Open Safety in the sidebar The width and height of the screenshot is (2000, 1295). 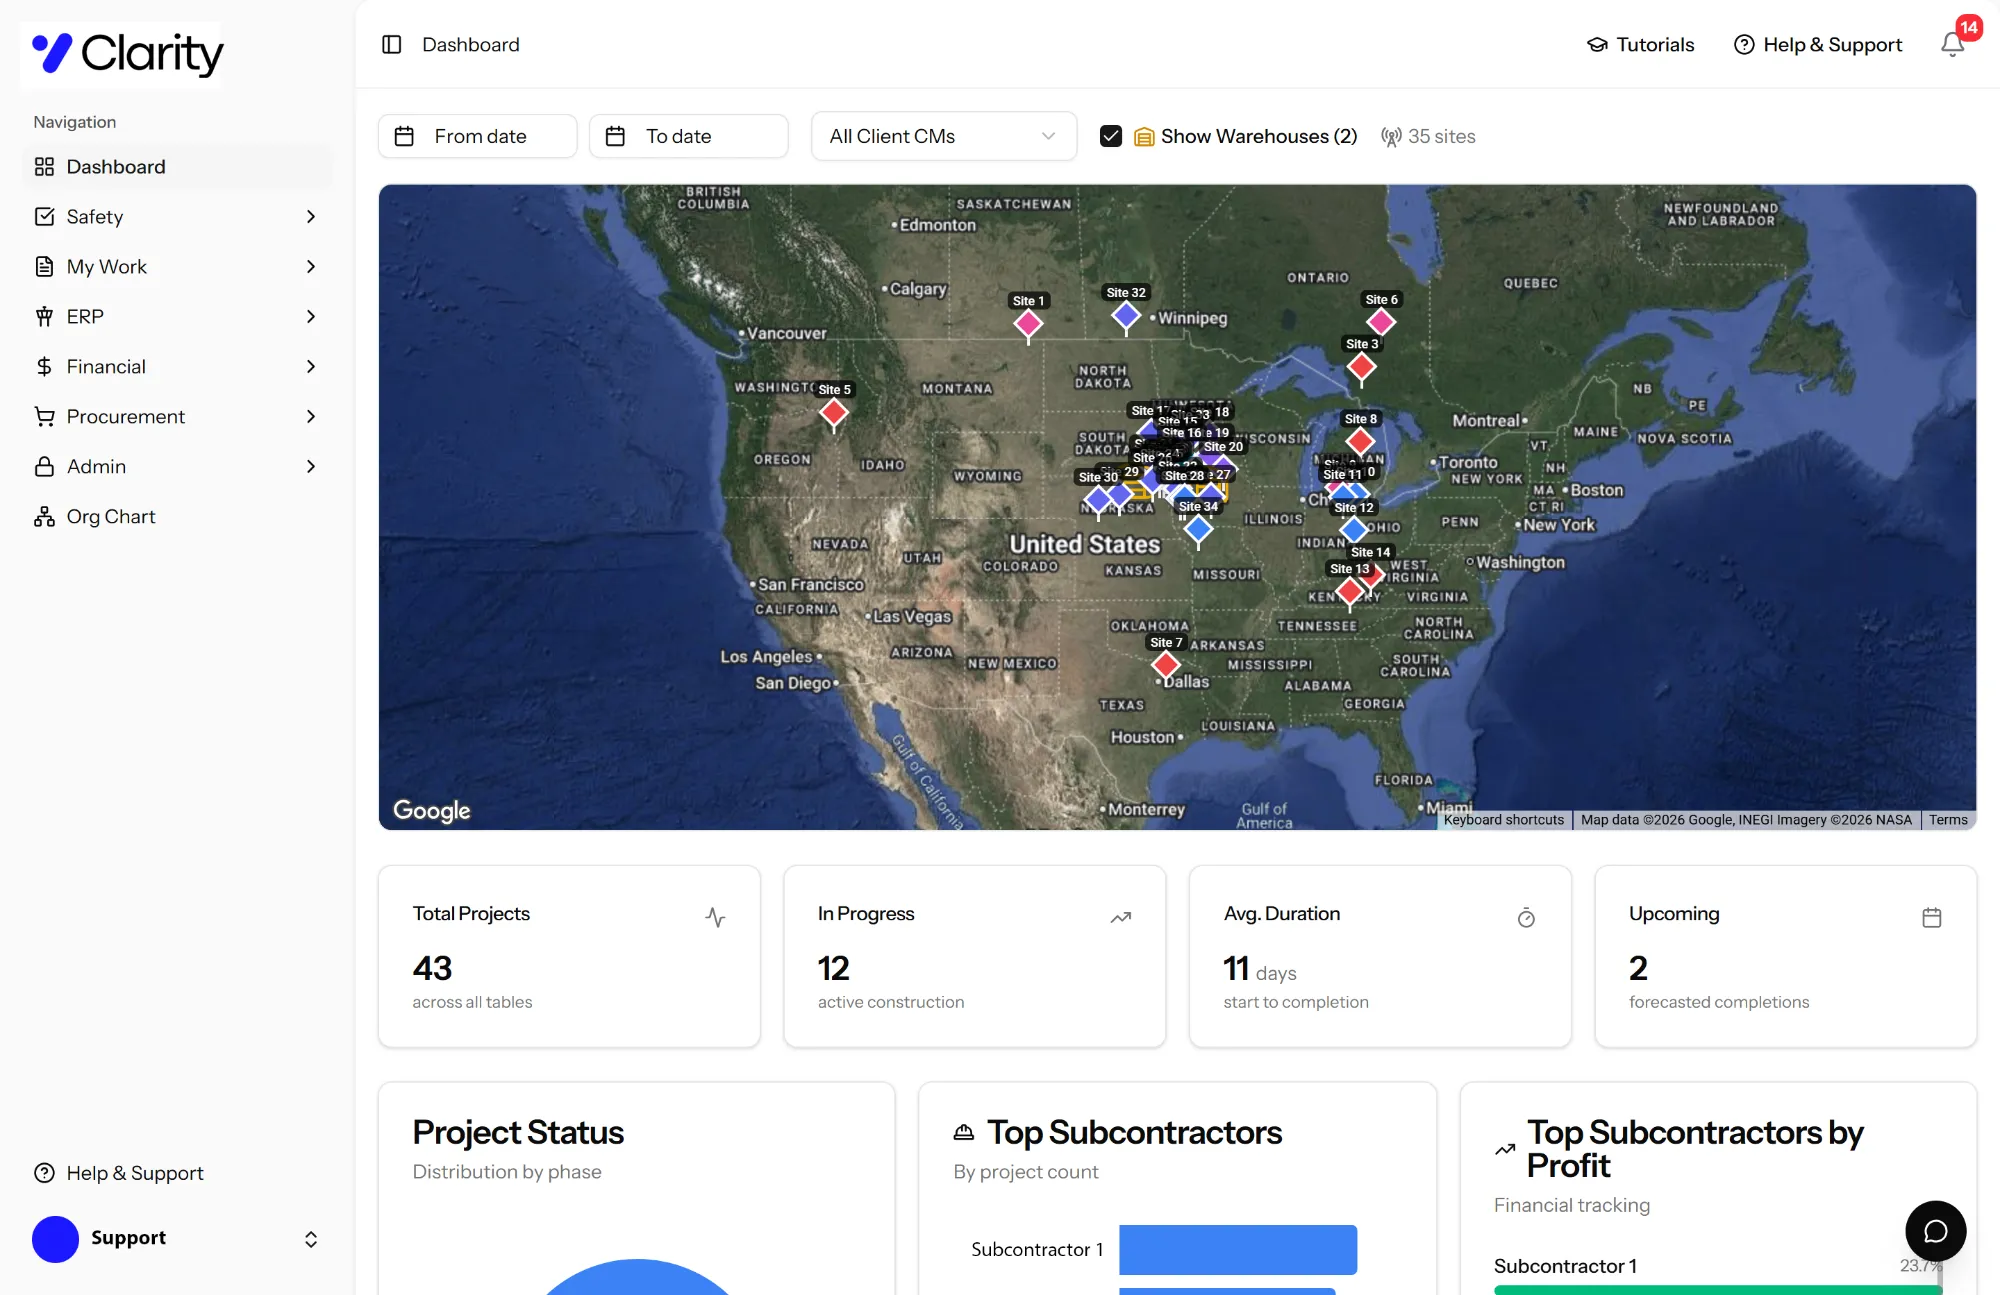(177, 217)
